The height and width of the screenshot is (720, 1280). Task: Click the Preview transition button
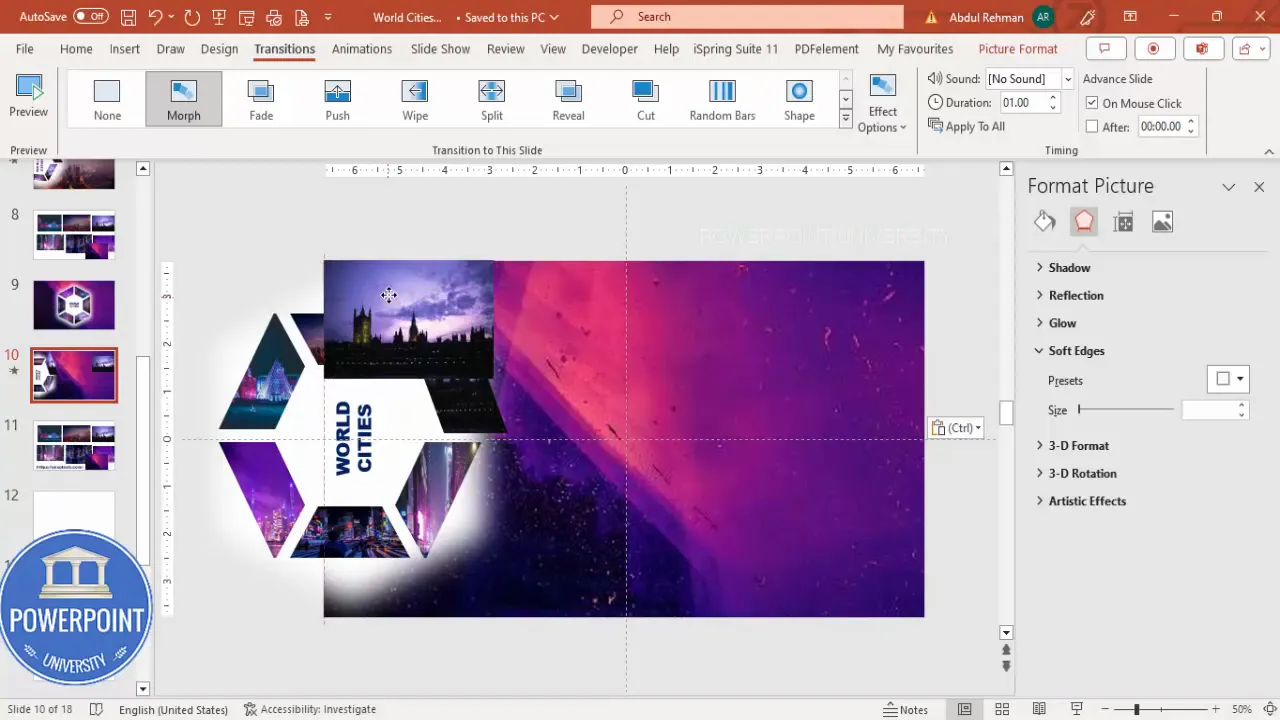[x=29, y=97]
